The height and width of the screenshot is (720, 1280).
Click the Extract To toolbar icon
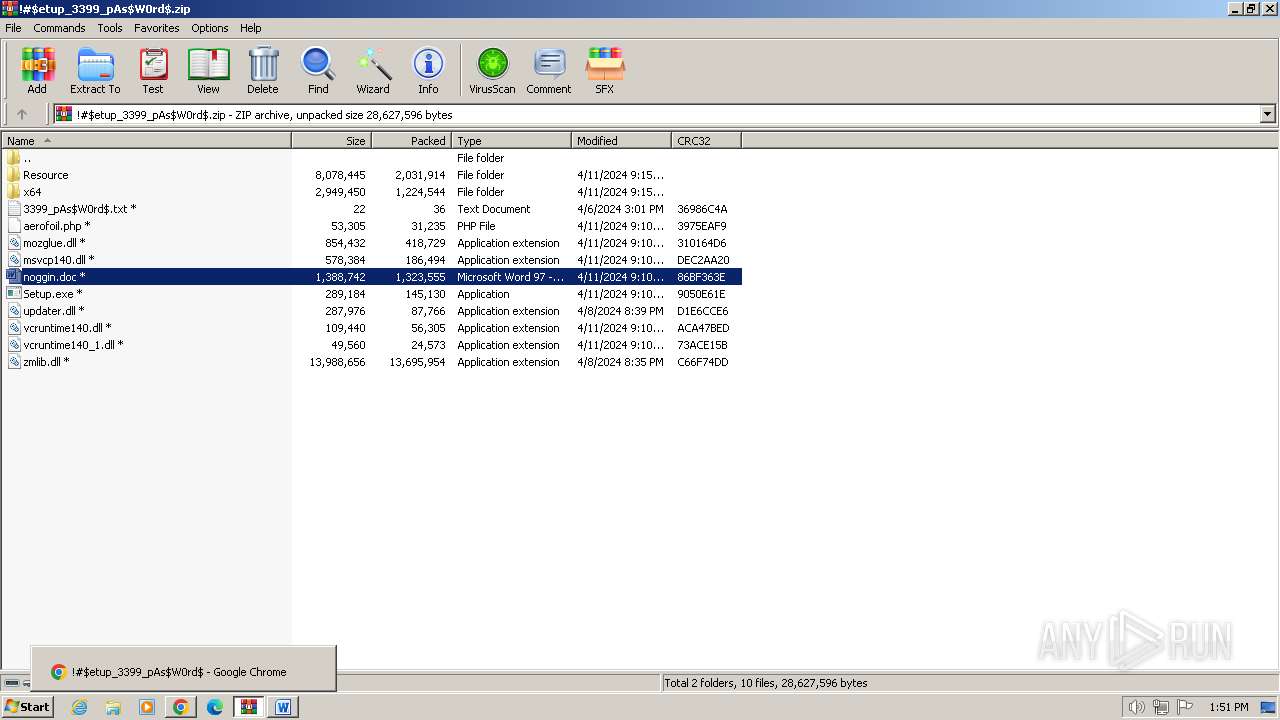click(x=95, y=70)
